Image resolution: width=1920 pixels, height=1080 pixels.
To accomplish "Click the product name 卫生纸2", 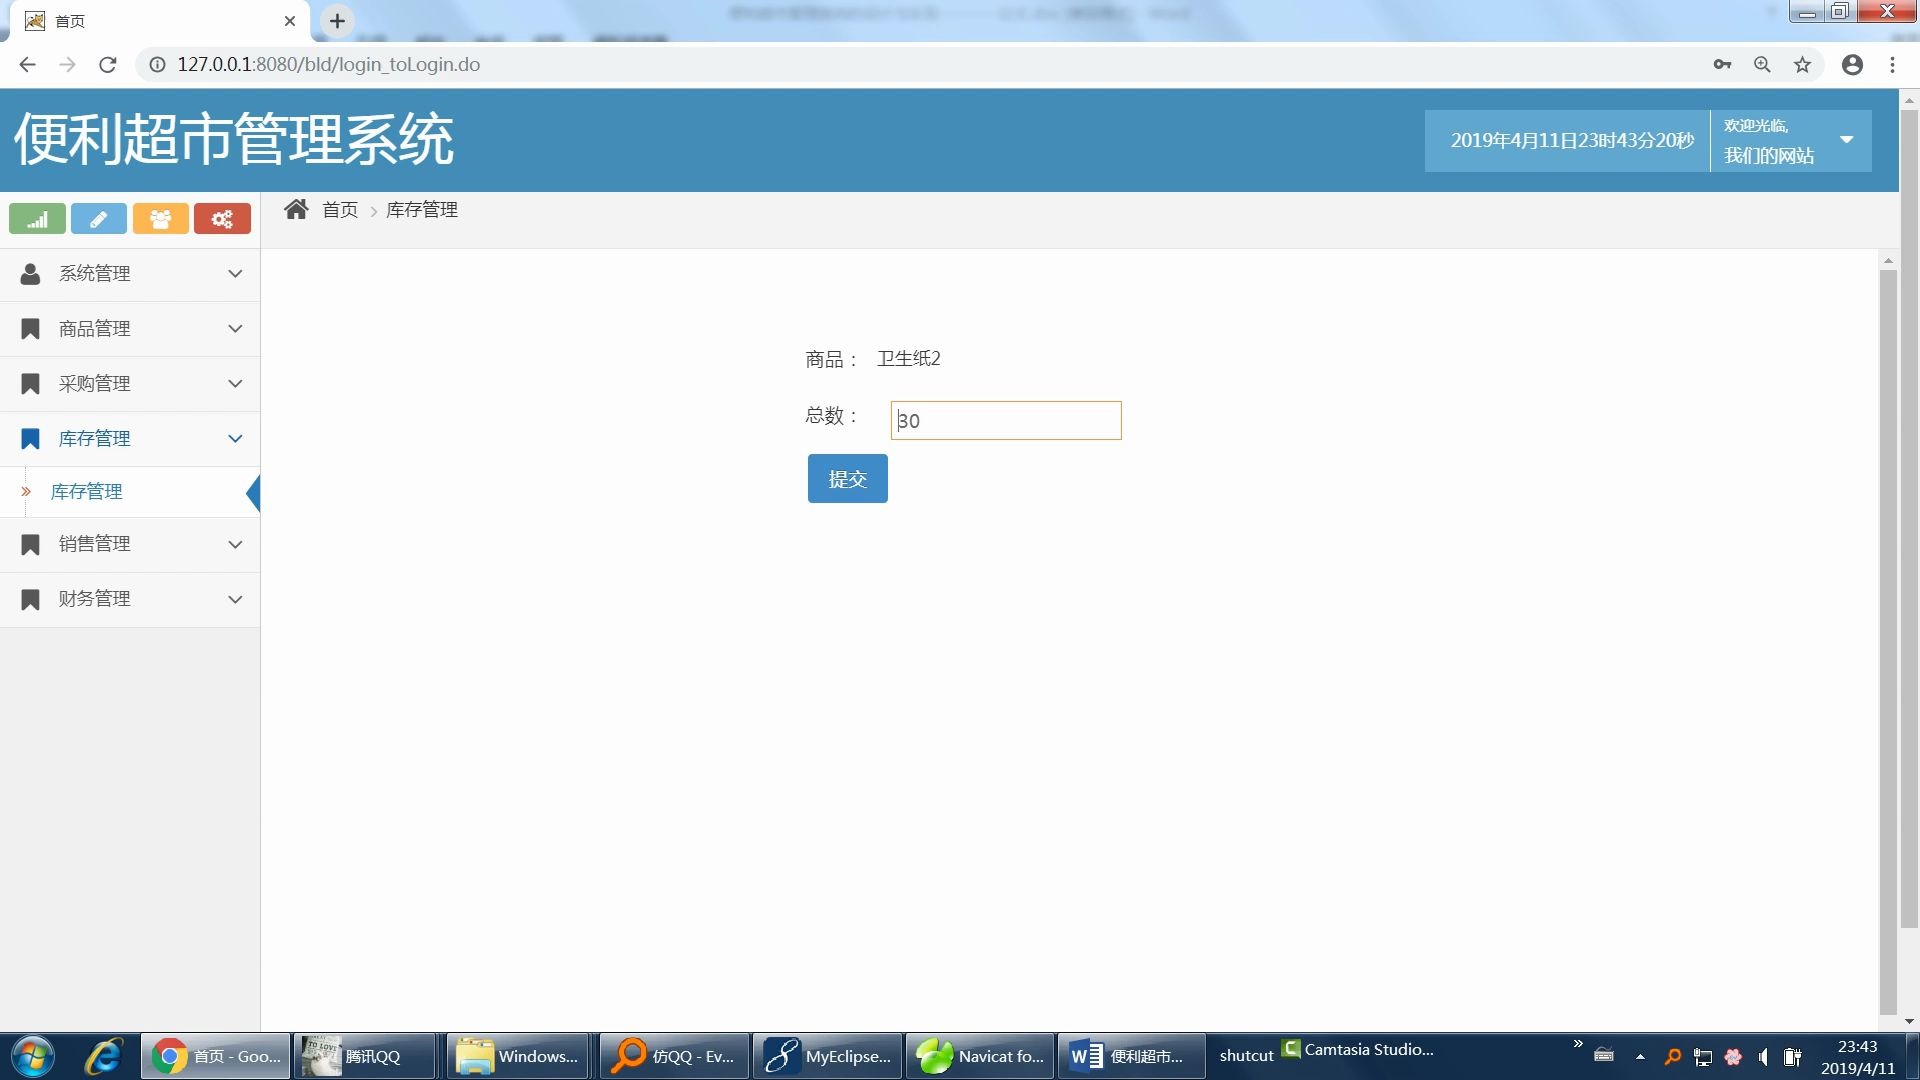I will click(x=909, y=358).
